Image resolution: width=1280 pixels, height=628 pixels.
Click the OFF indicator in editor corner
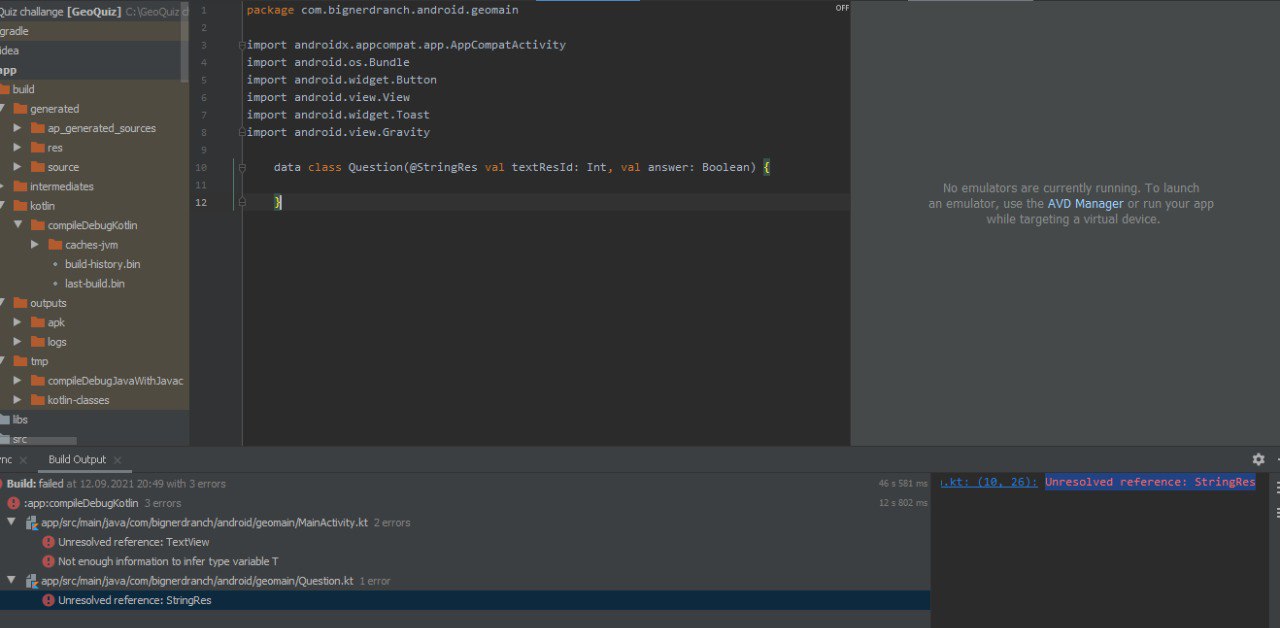click(x=842, y=8)
